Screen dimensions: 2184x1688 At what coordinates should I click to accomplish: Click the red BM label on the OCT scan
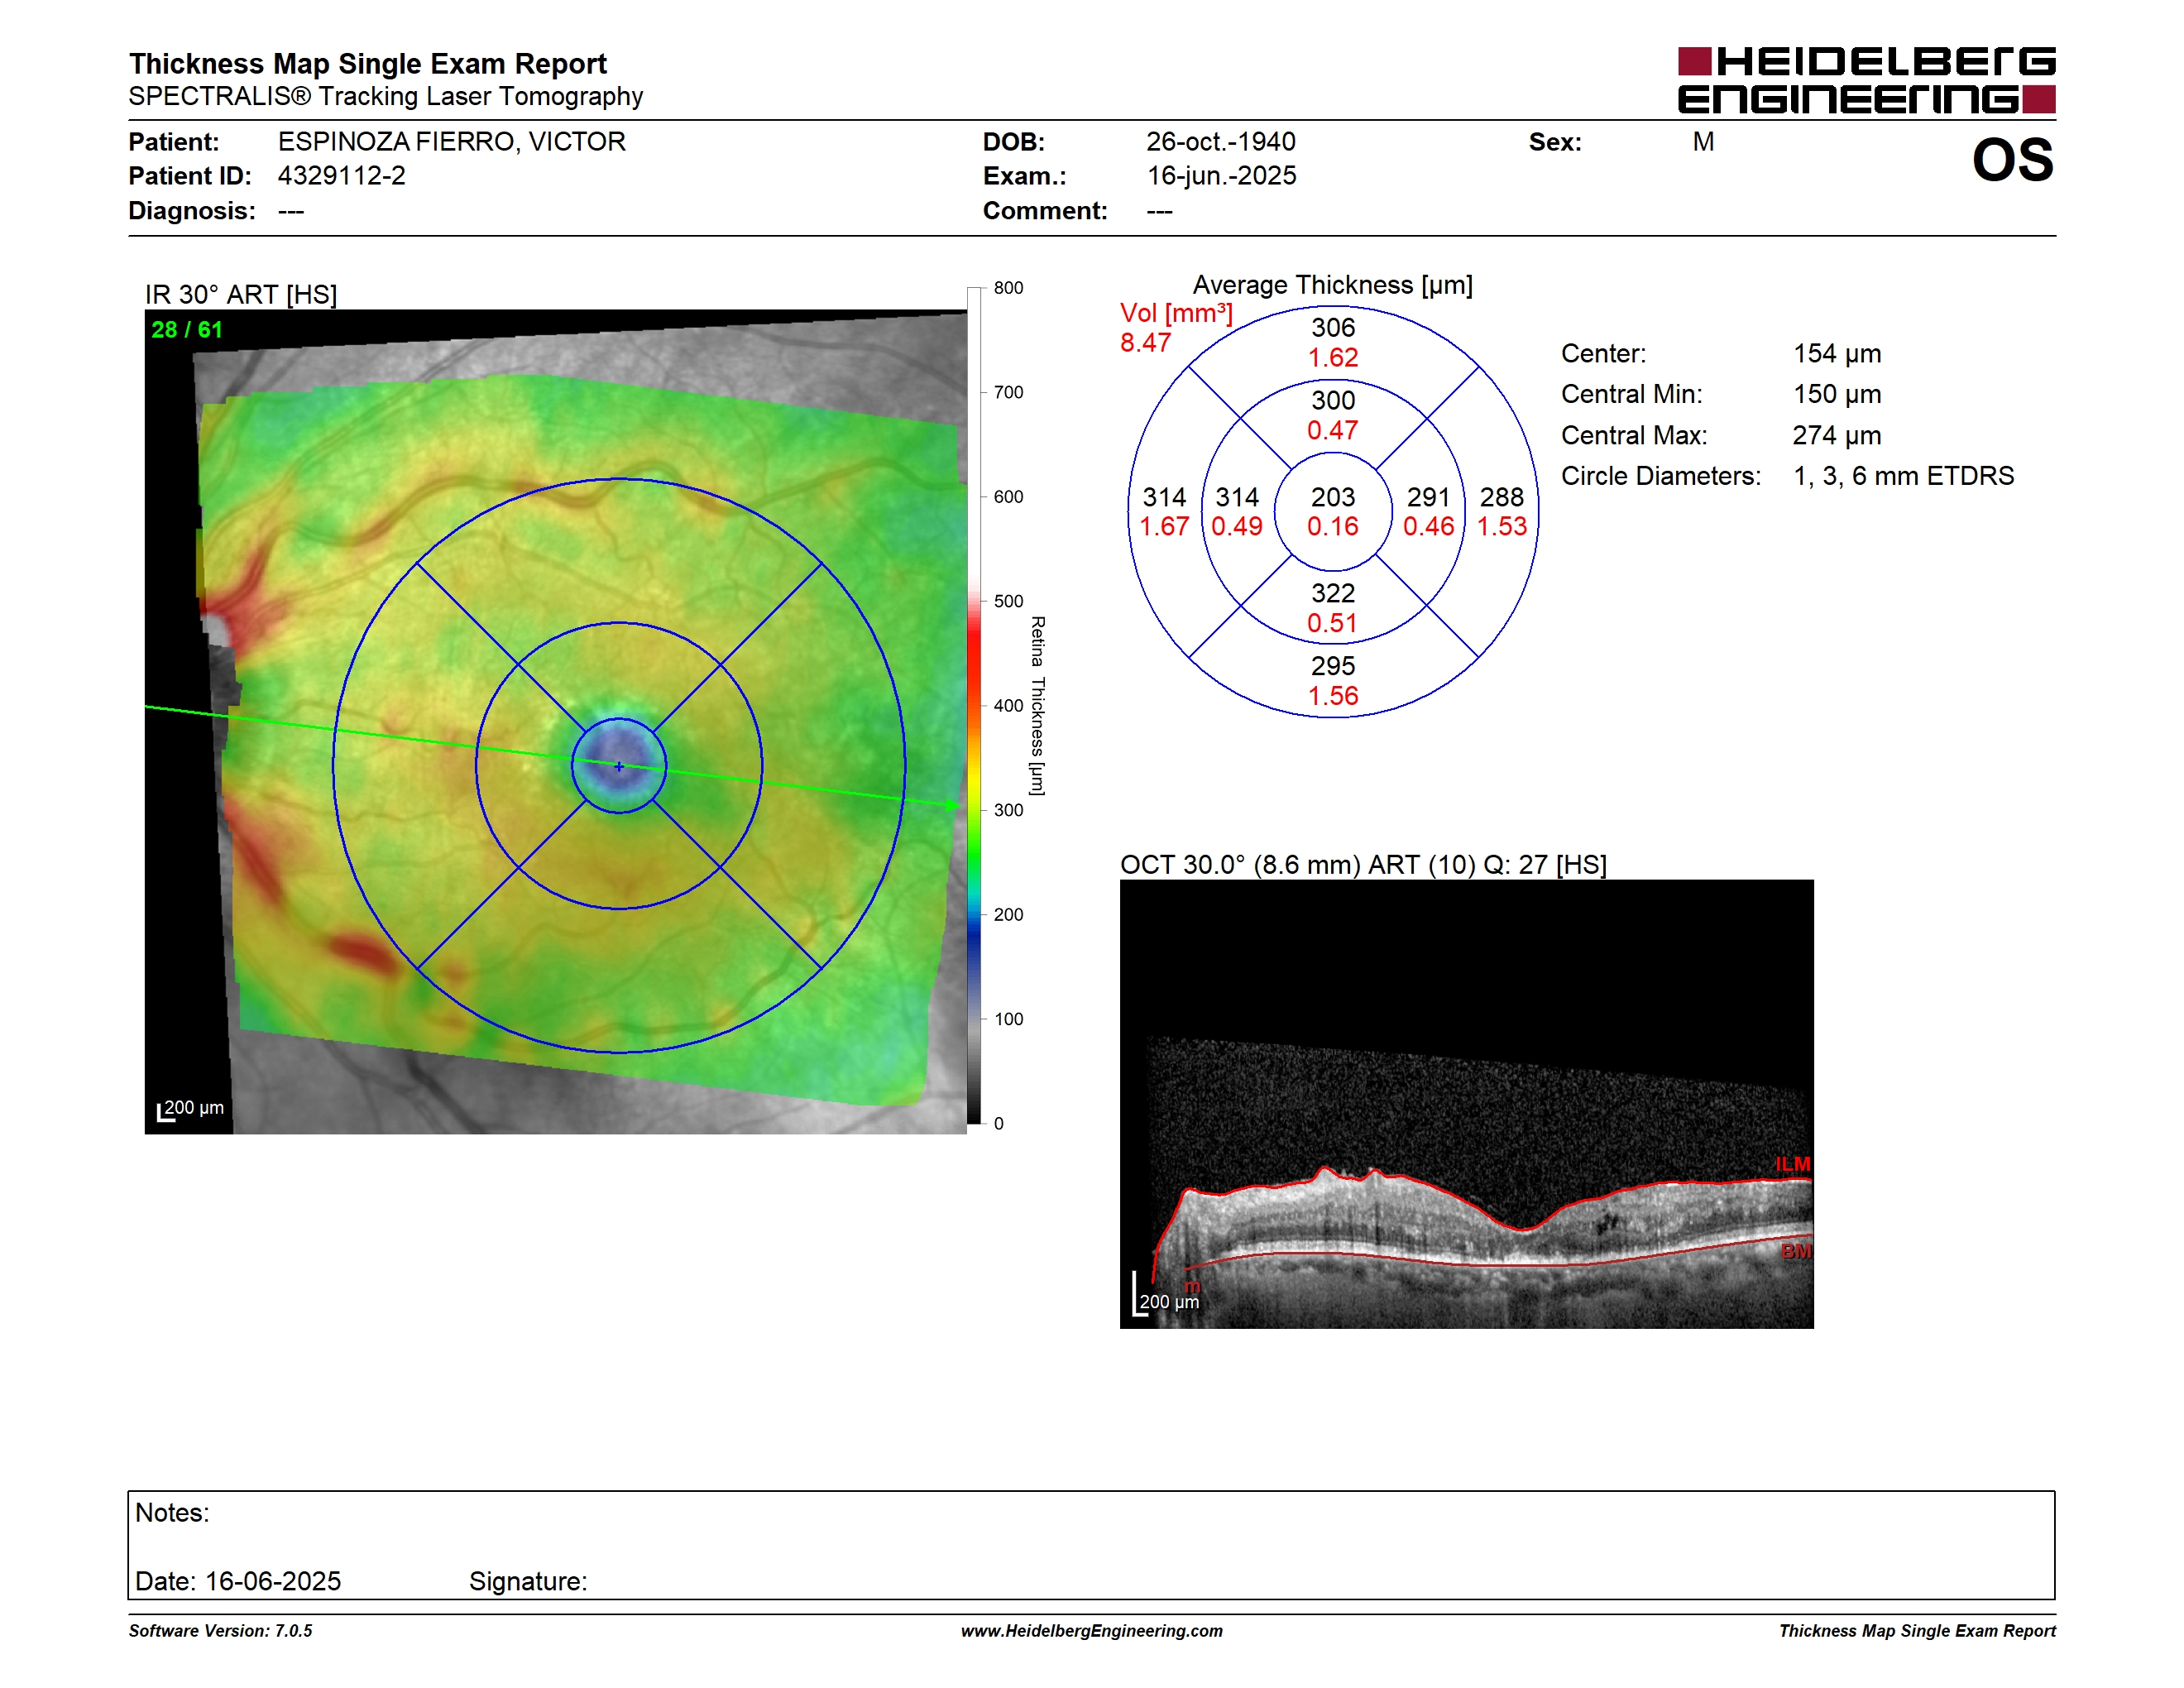[1796, 1251]
